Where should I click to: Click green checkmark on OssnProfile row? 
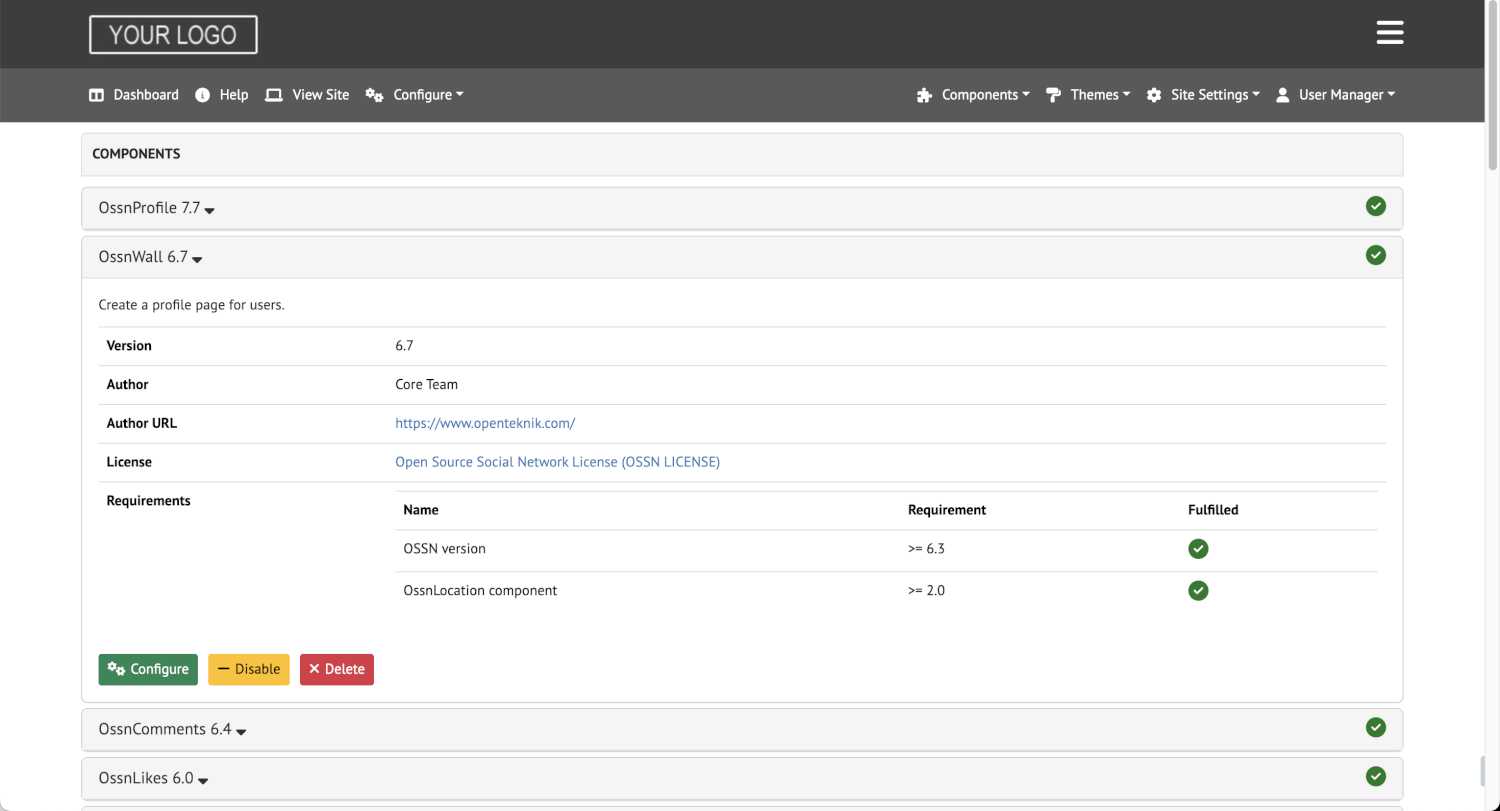coord(1375,206)
